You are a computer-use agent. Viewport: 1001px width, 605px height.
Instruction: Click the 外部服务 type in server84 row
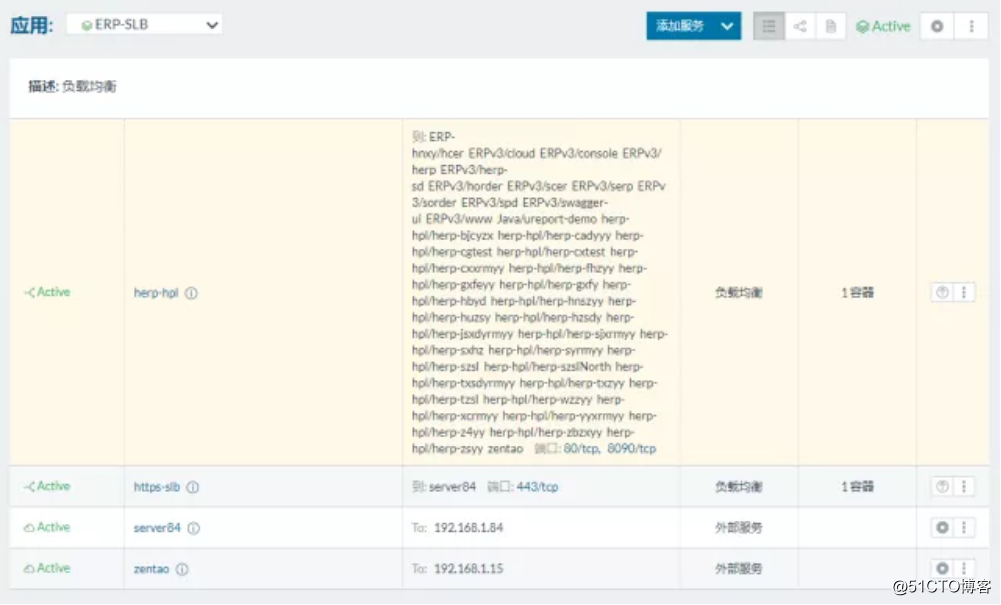point(739,527)
